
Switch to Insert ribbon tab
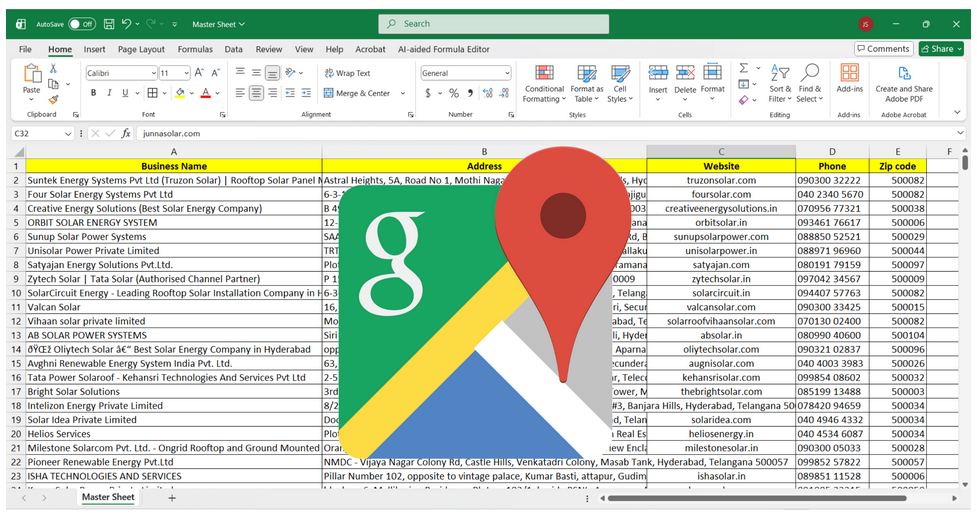(x=95, y=49)
